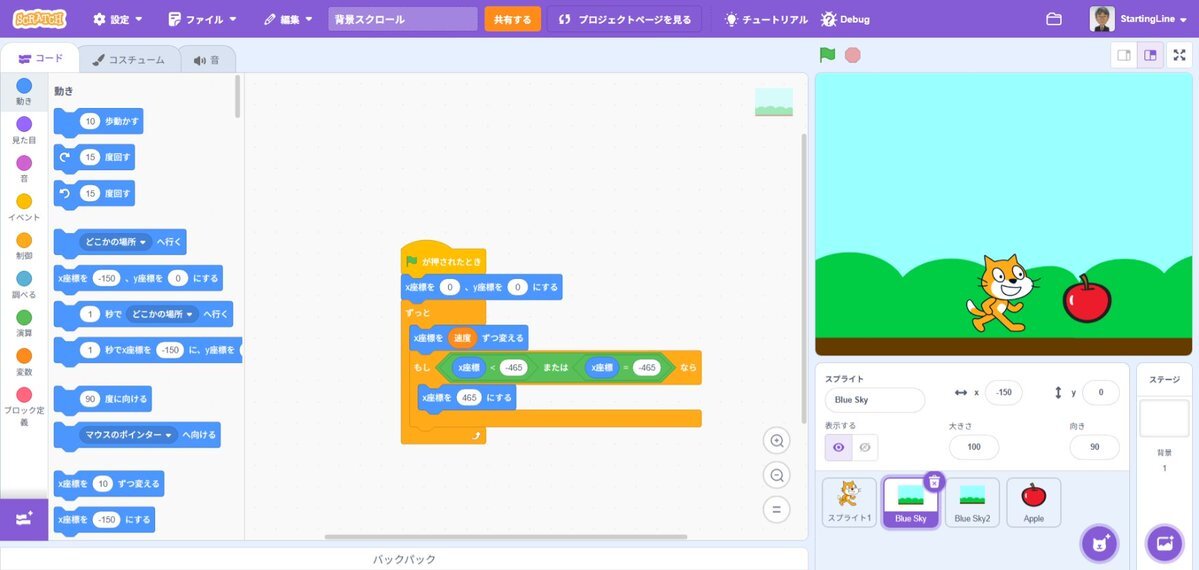This screenshot has height=570, width=1199.
Task: Switch to the コスチューム costumes tab
Action: click(x=128, y=60)
